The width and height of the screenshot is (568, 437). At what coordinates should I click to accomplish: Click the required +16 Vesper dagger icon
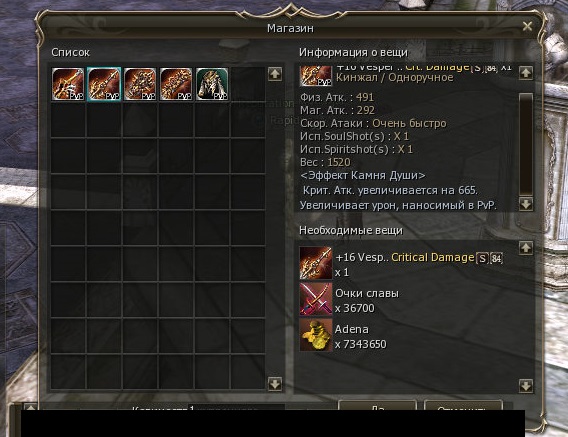pos(316,263)
